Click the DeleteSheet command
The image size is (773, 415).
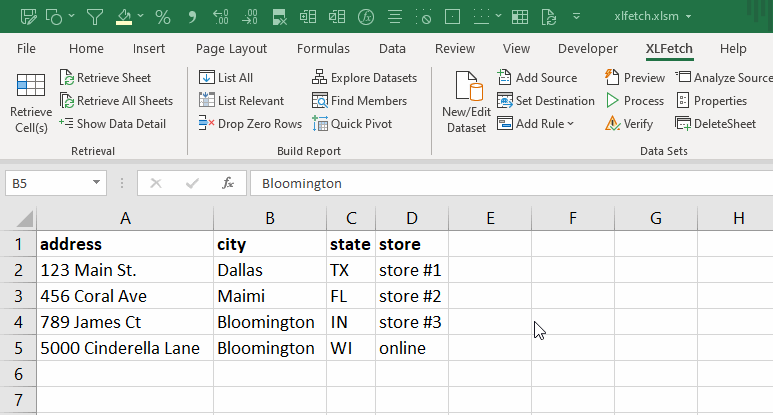(716, 124)
